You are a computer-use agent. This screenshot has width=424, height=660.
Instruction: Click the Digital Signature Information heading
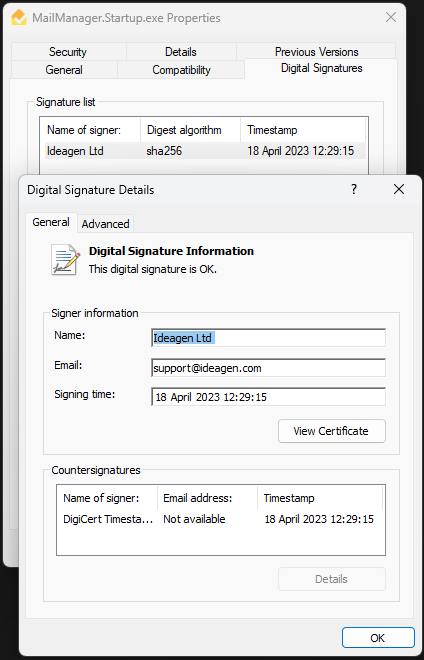tap(171, 251)
